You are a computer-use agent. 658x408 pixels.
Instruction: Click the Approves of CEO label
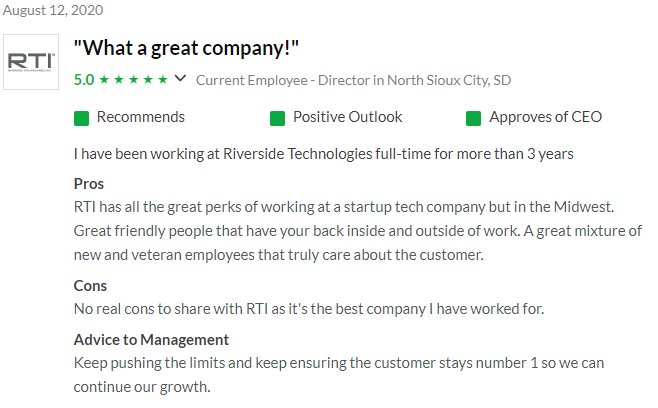(x=546, y=117)
